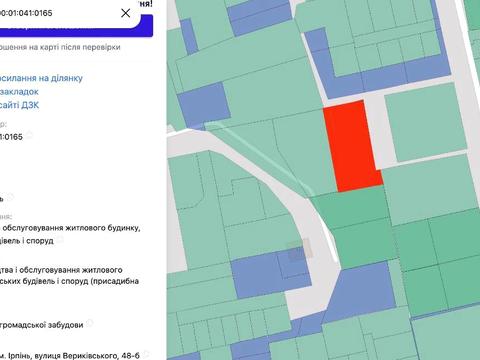Select address text 'вулиця Вериківського, 48-б'
The image size is (480, 360).
tap(88, 356)
